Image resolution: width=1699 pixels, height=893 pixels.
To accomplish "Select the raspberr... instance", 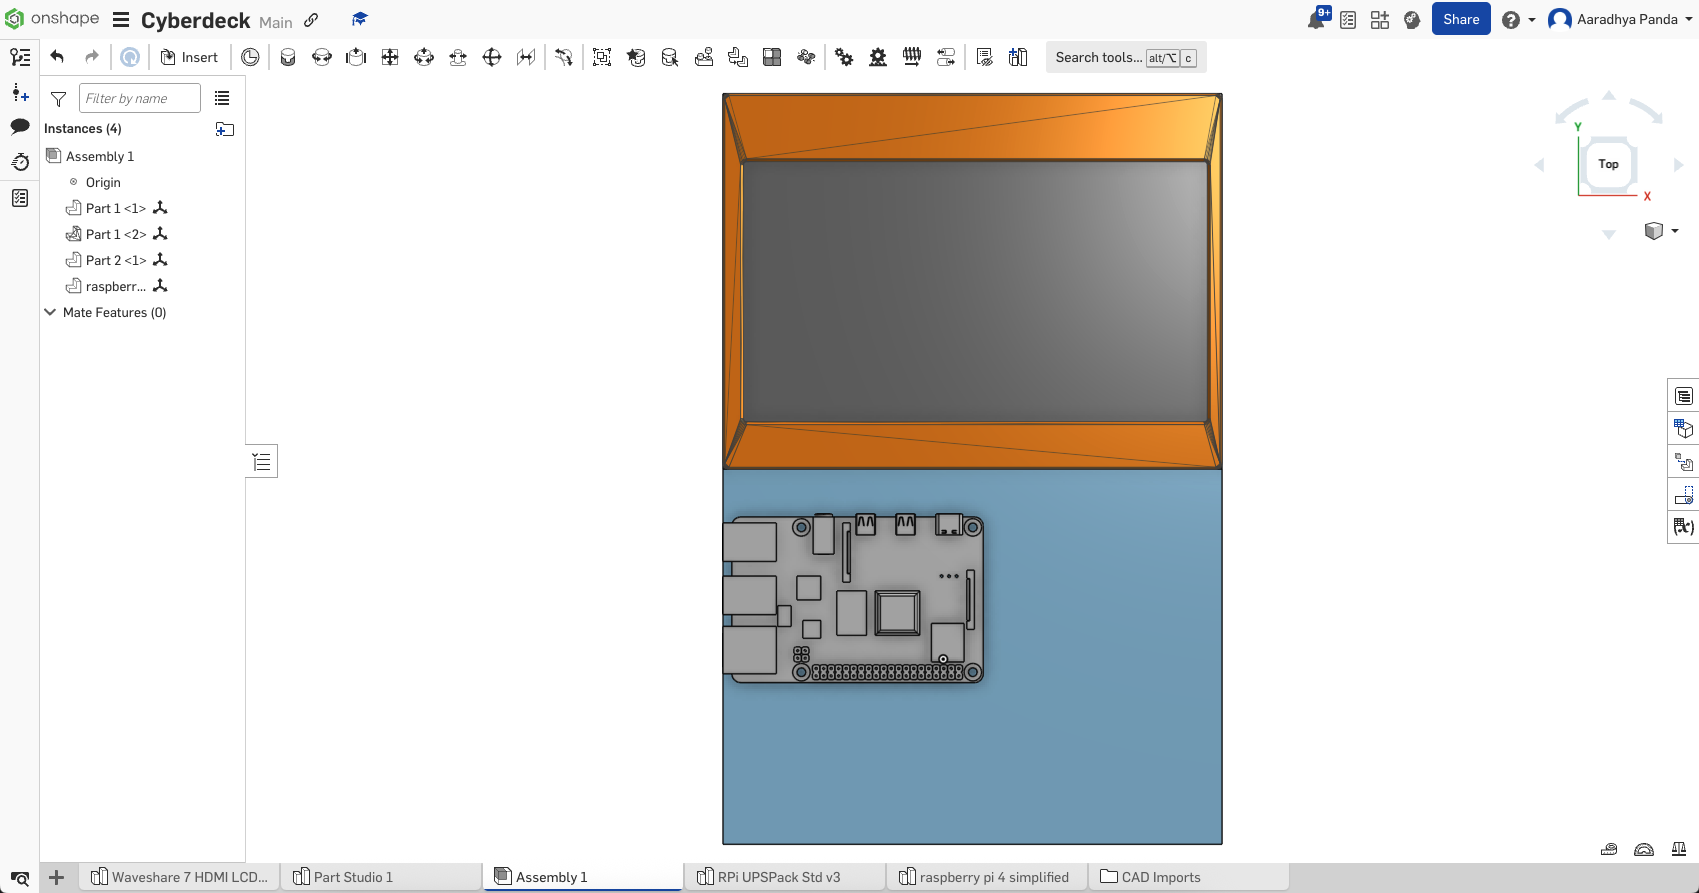I will point(116,286).
